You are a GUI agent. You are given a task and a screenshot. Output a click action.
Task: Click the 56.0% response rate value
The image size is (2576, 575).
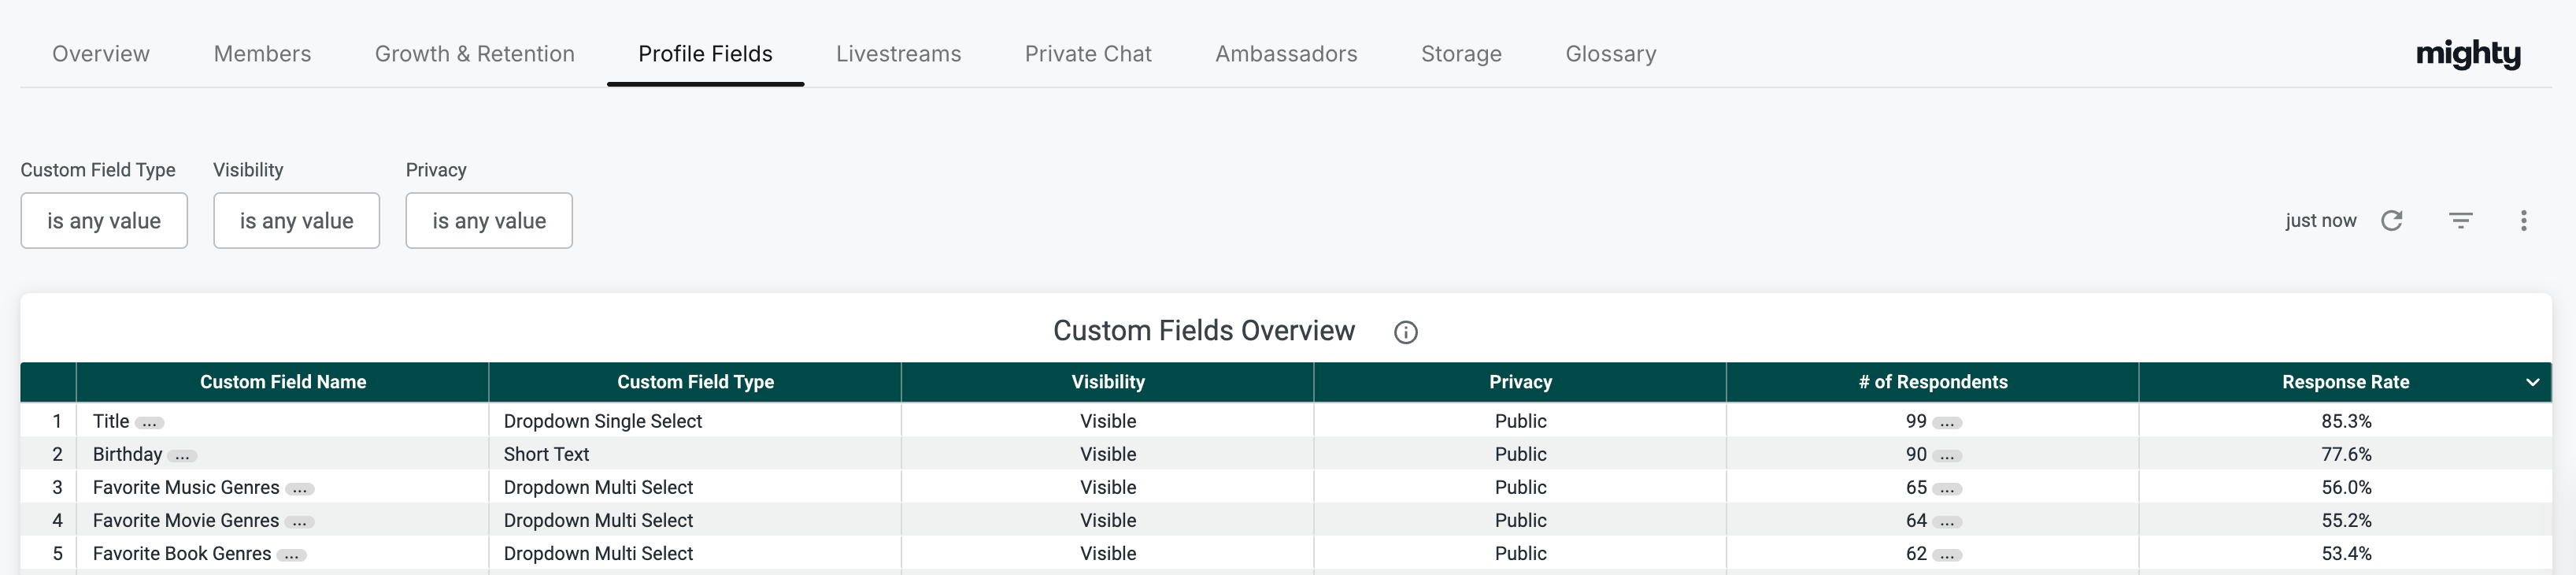[2346, 487]
